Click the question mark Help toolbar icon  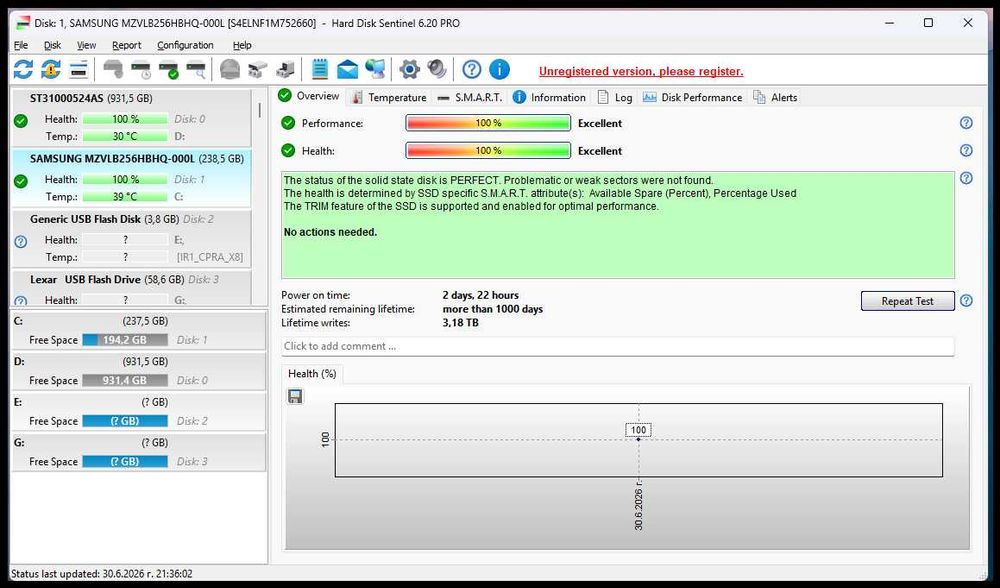[471, 70]
